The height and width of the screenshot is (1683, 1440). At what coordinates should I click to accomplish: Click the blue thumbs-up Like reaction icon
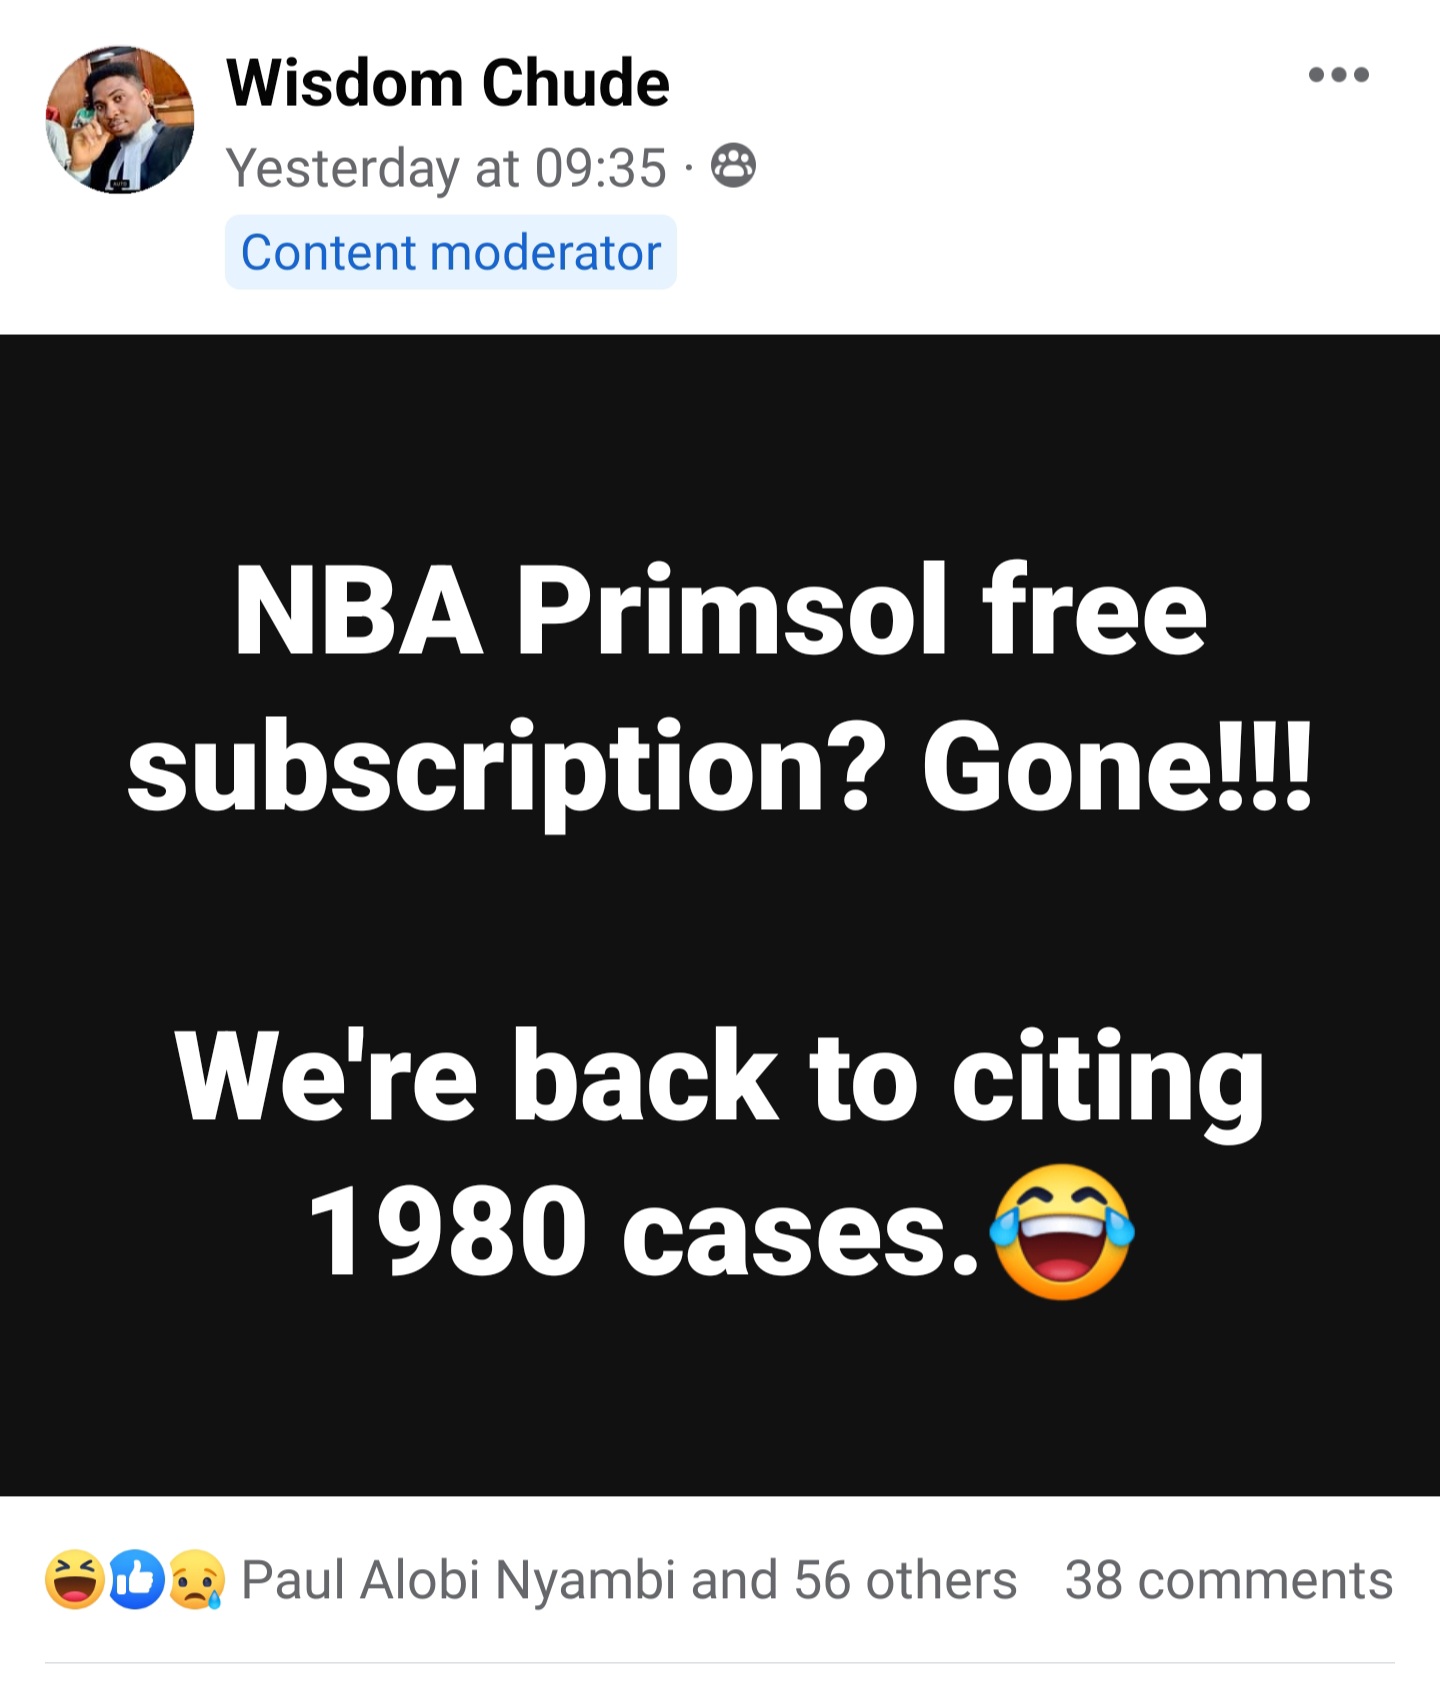coord(136,1579)
